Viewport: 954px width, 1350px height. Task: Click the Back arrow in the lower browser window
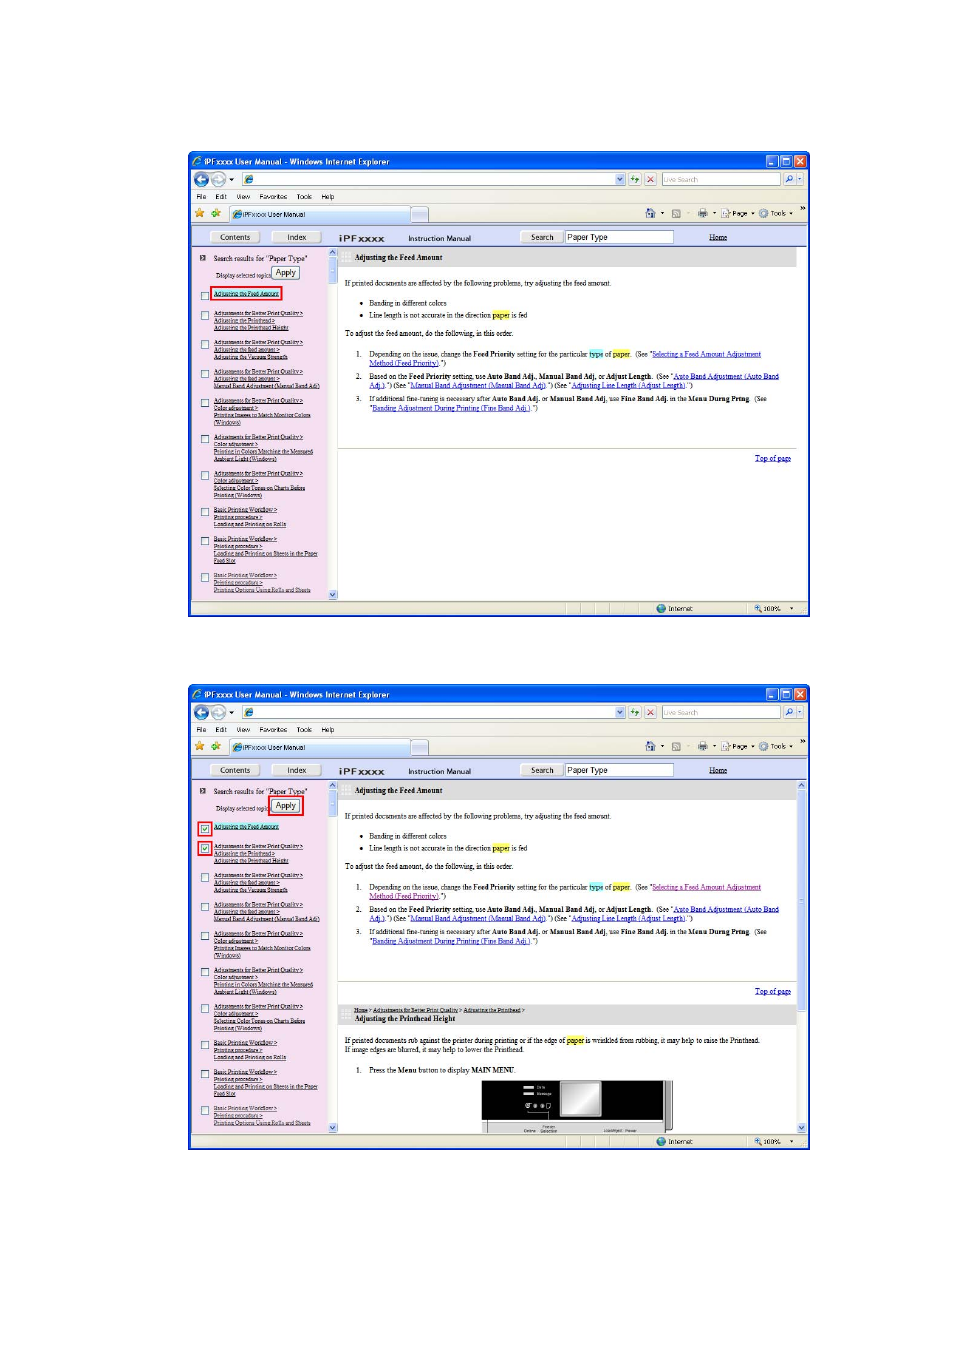tap(201, 713)
